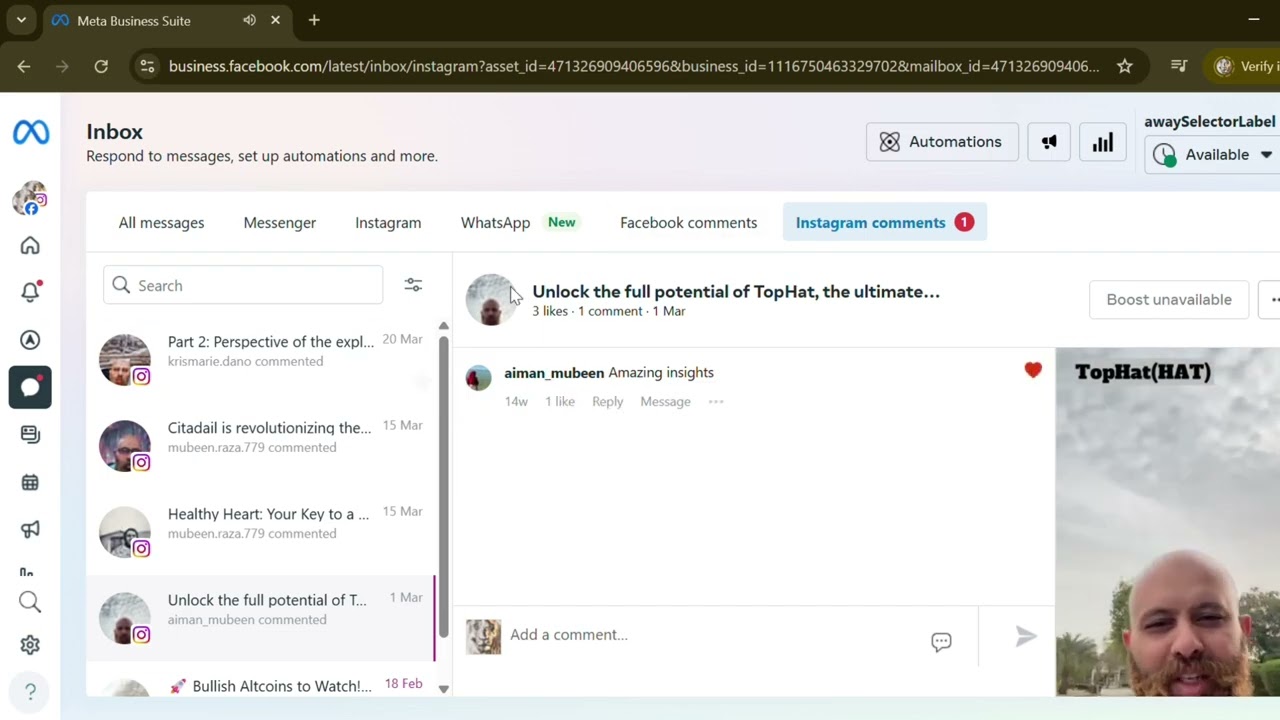Click the site information icon in address bar

(x=147, y=66)
